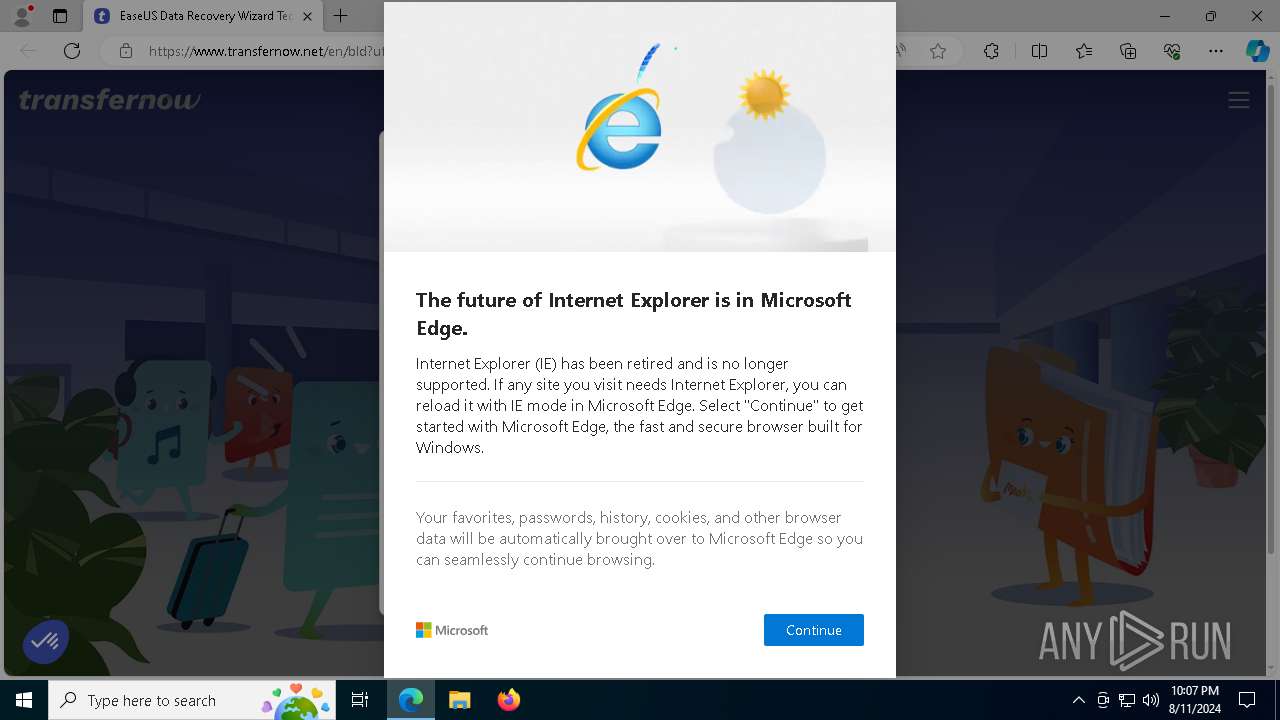Image resolution: width=1280 pixels, height=720 pixels.
Task: Minimize the Edge window
Action: point(1165,16)
